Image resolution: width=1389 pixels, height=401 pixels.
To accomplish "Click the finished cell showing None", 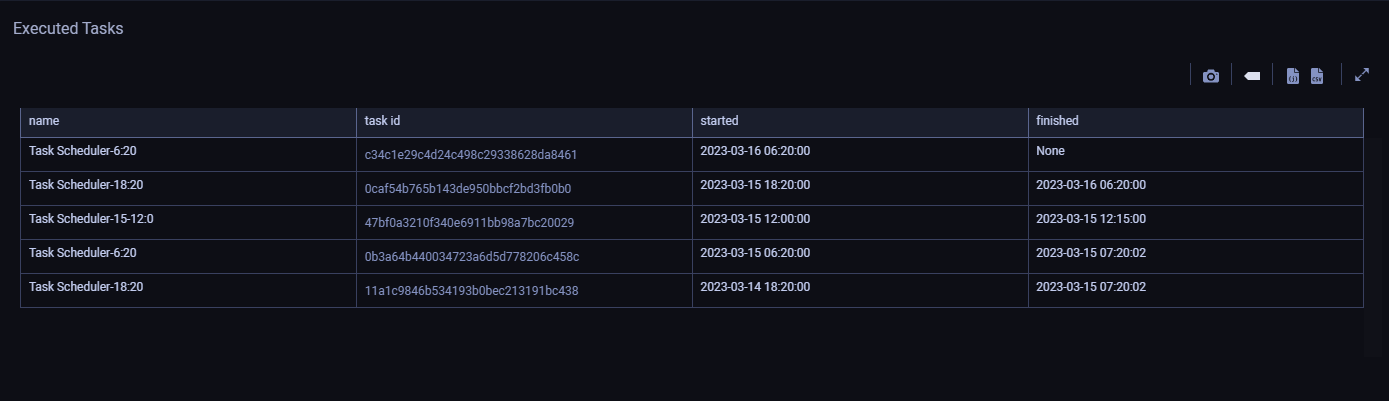I will coord(1050,151).
